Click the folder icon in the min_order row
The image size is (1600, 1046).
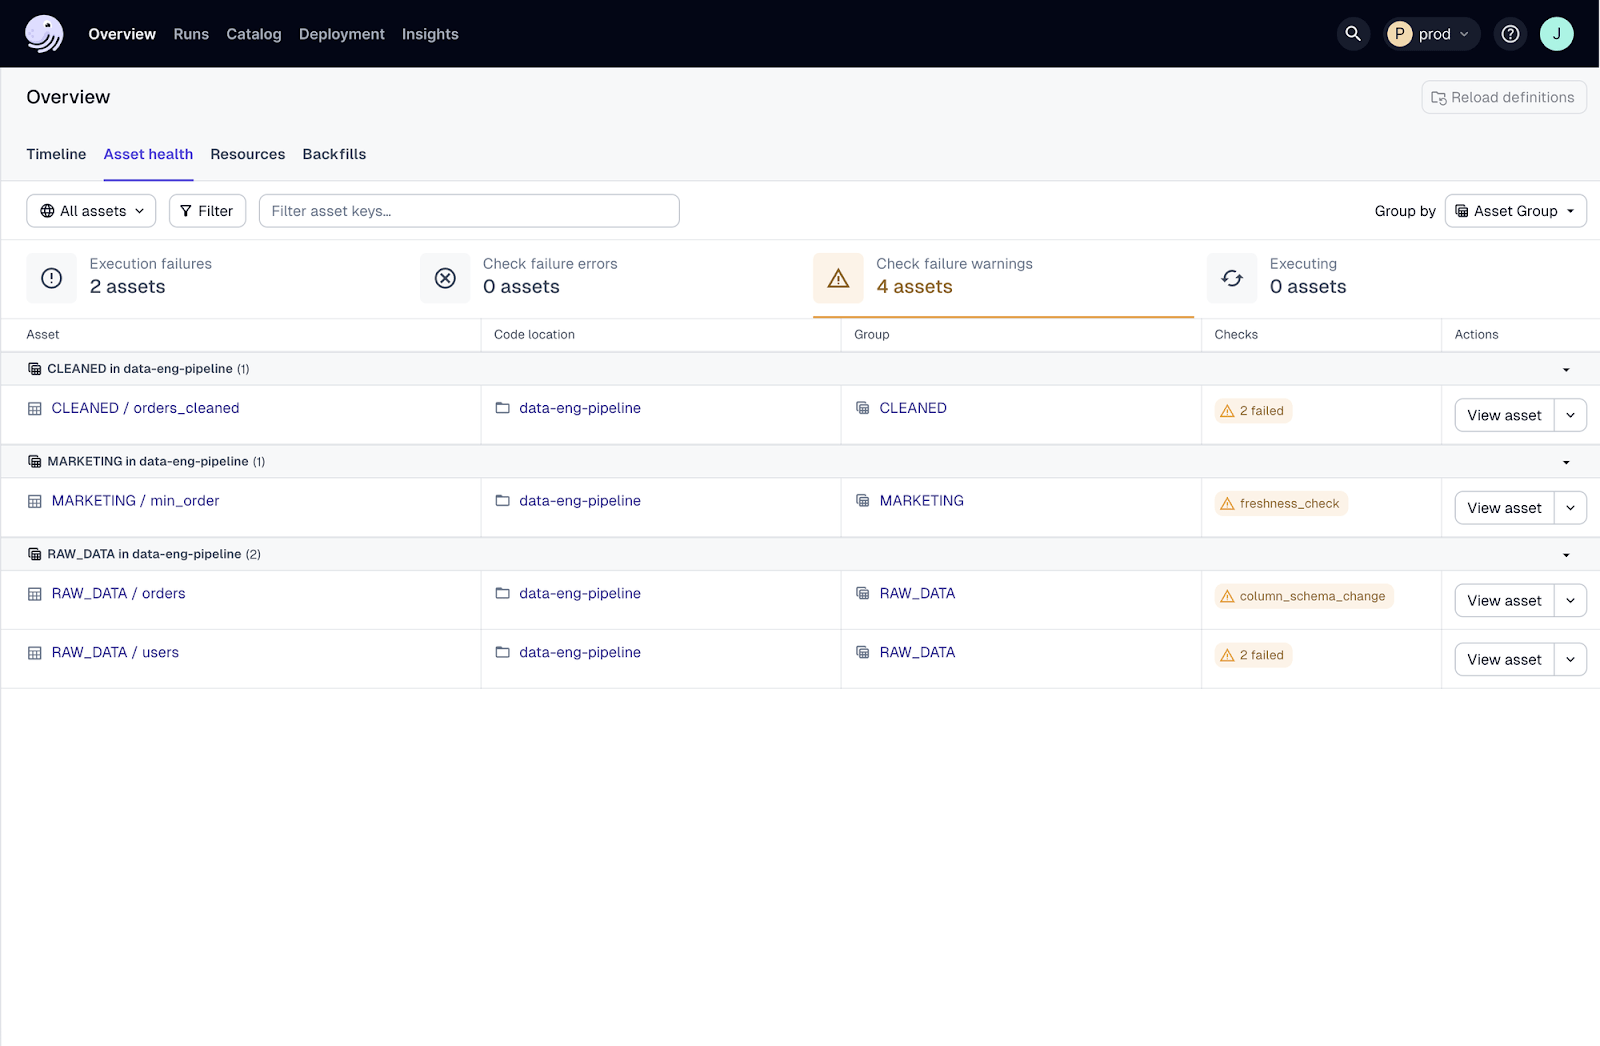[503, 501]
